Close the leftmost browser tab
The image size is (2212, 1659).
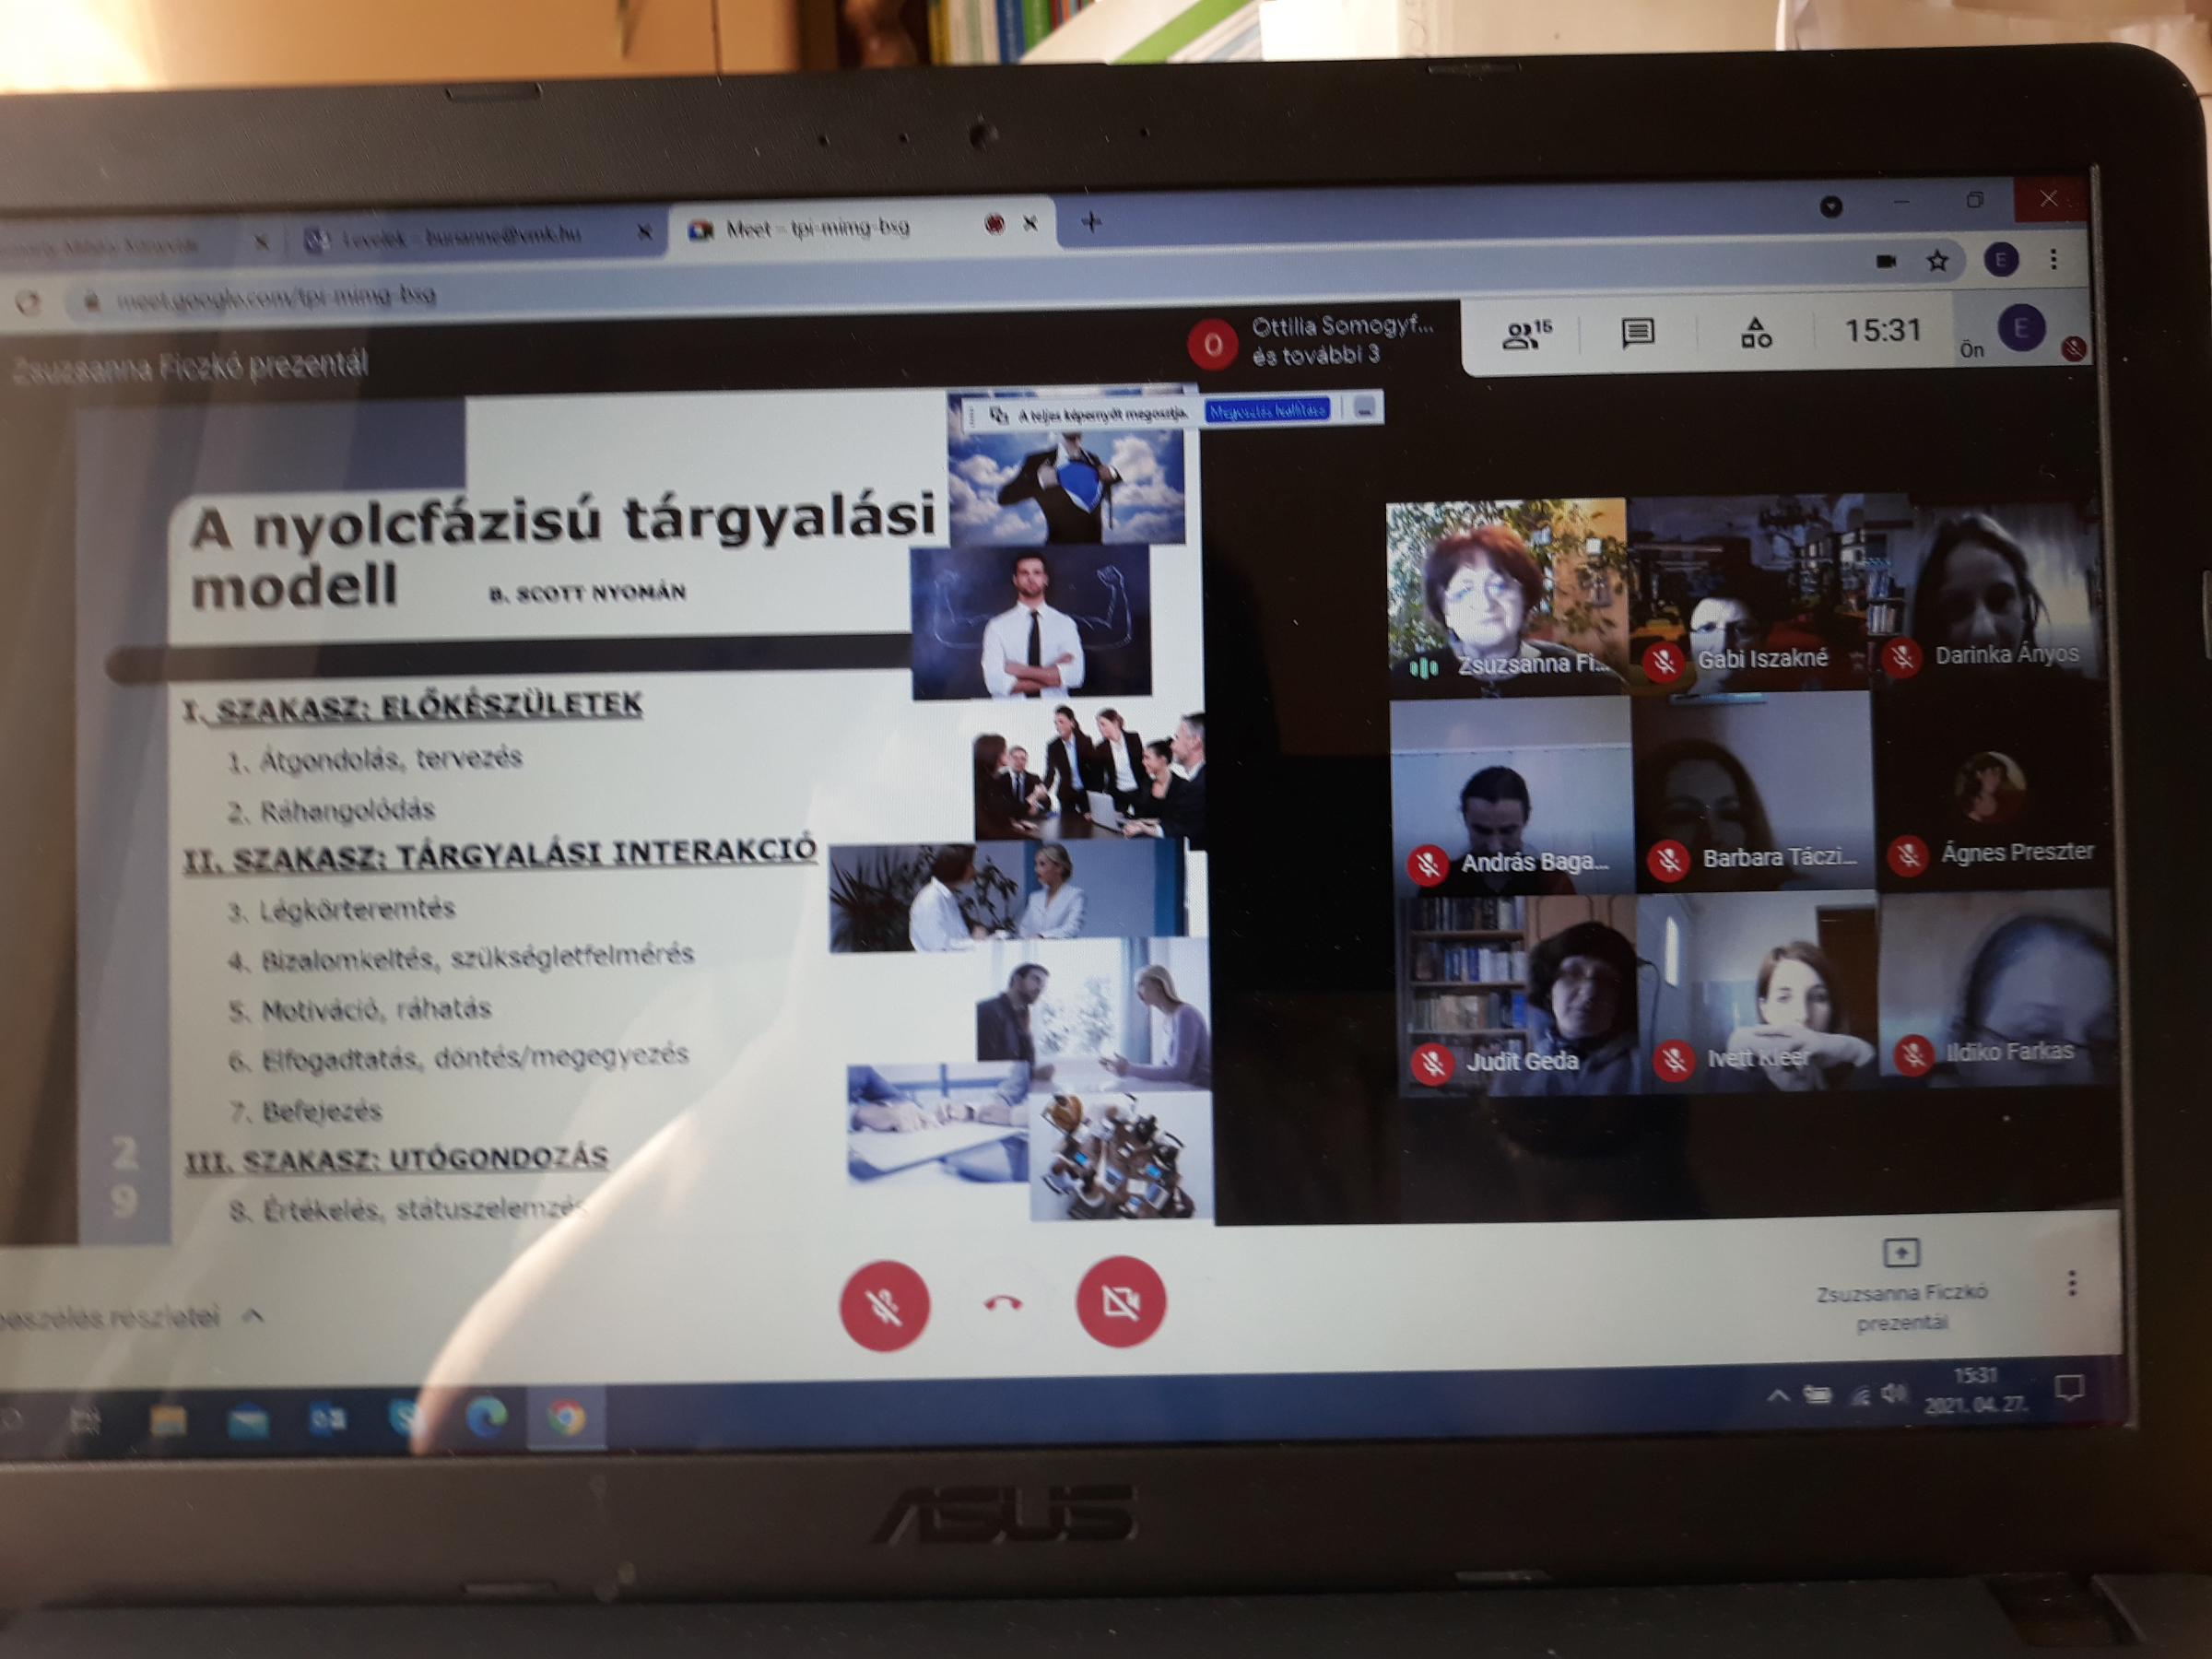[x=261, y=241]
